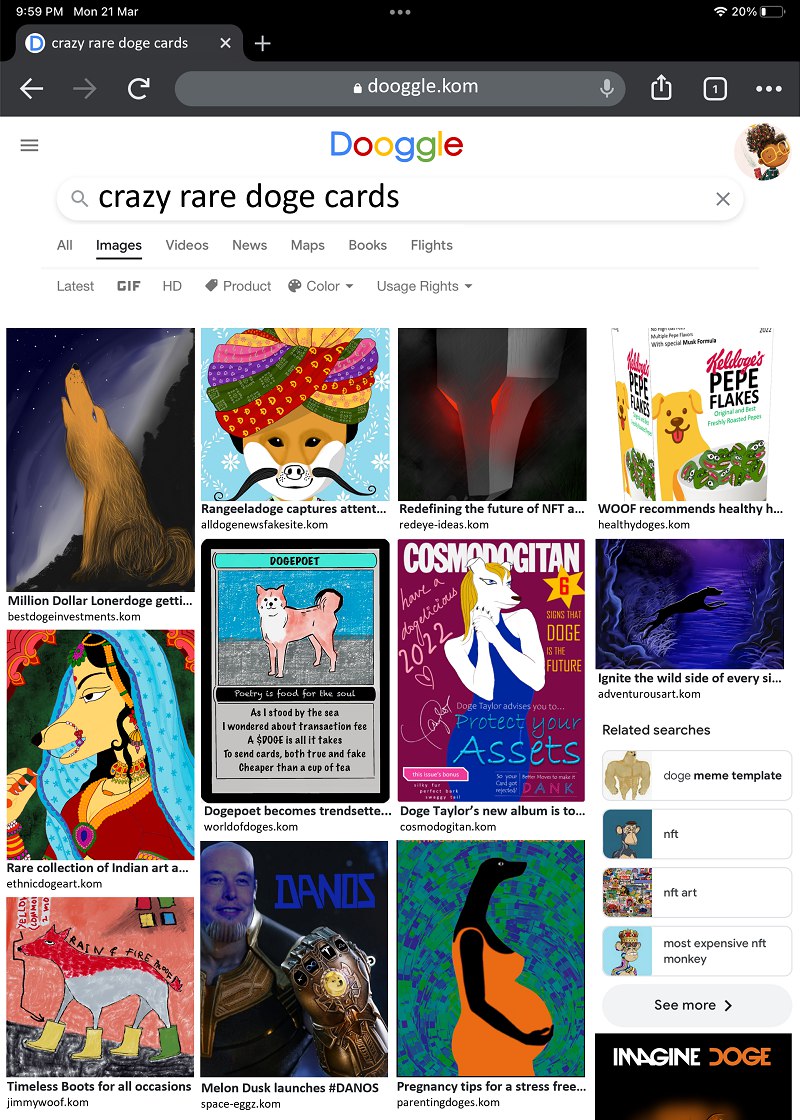Enable the Product filter
Viewport: 800px width, 1120px height.
pyautogui.click(x=238, y=286)
